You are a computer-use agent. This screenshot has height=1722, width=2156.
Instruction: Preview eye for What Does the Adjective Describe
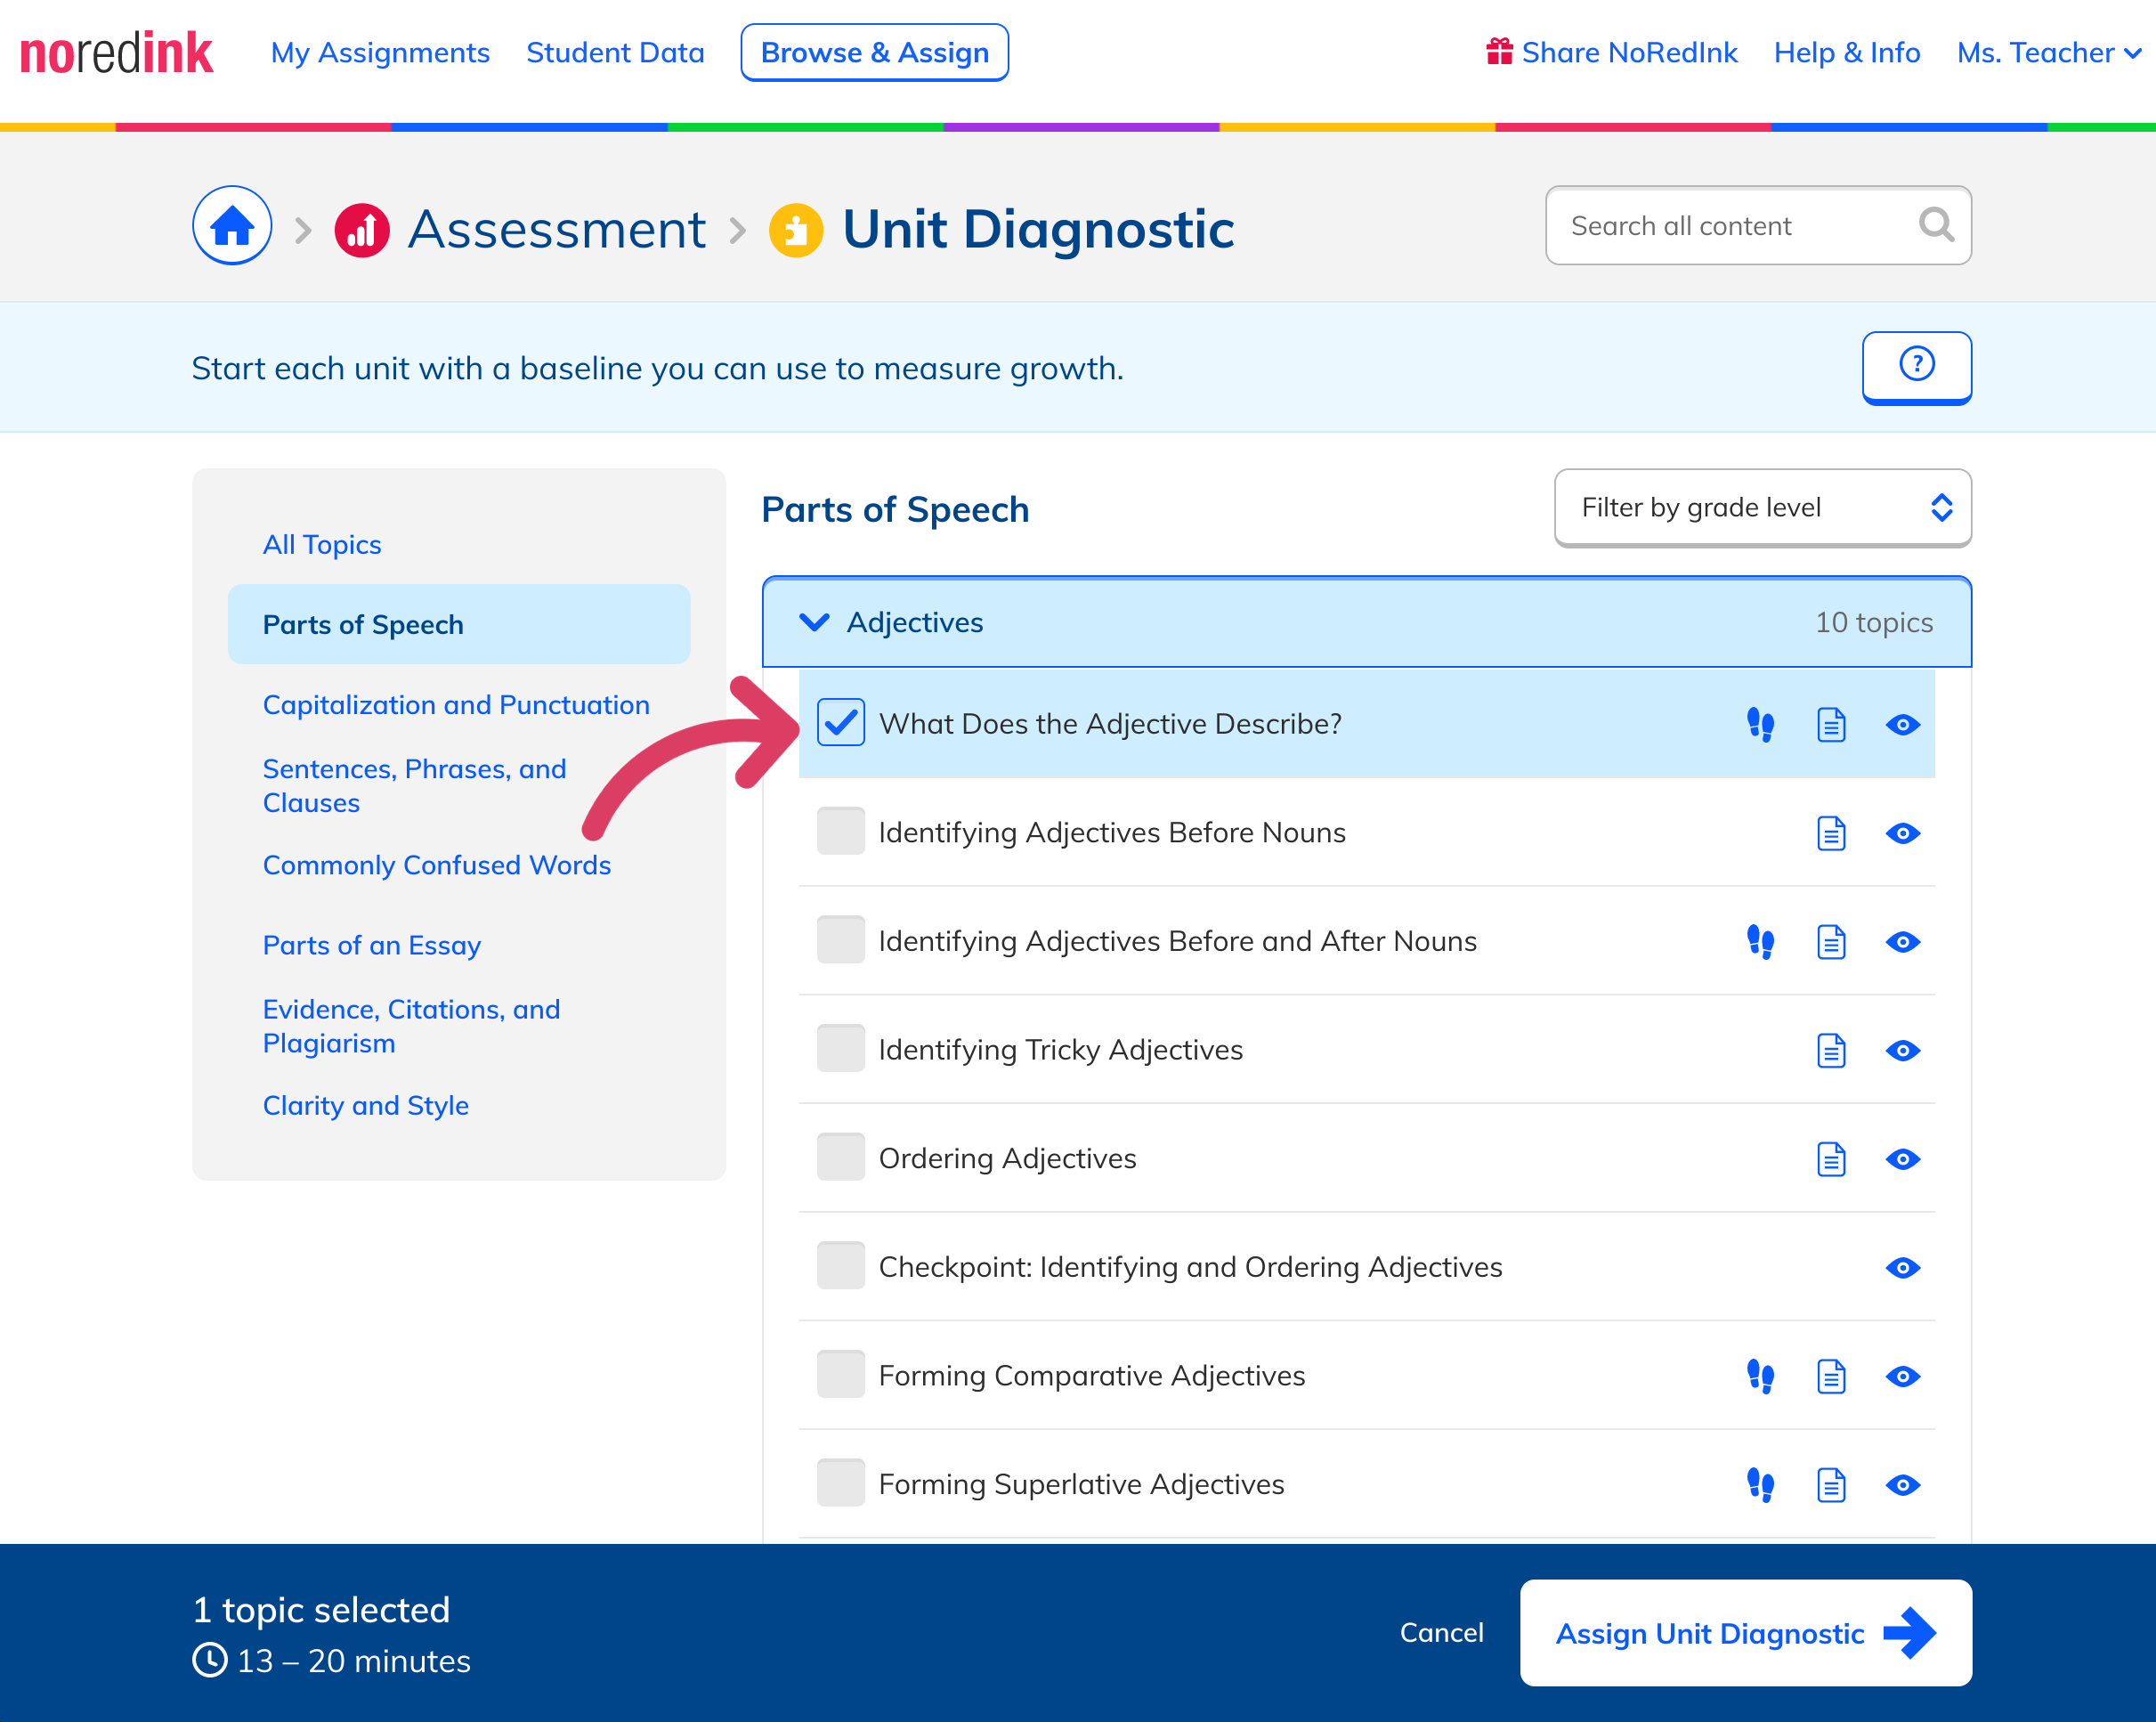[x=1902, y=724]
